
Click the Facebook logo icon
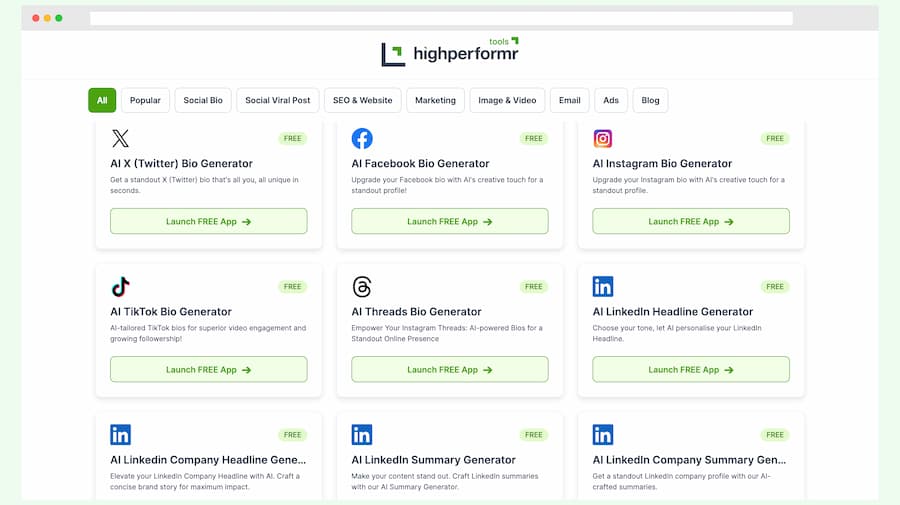click(362, 138)
